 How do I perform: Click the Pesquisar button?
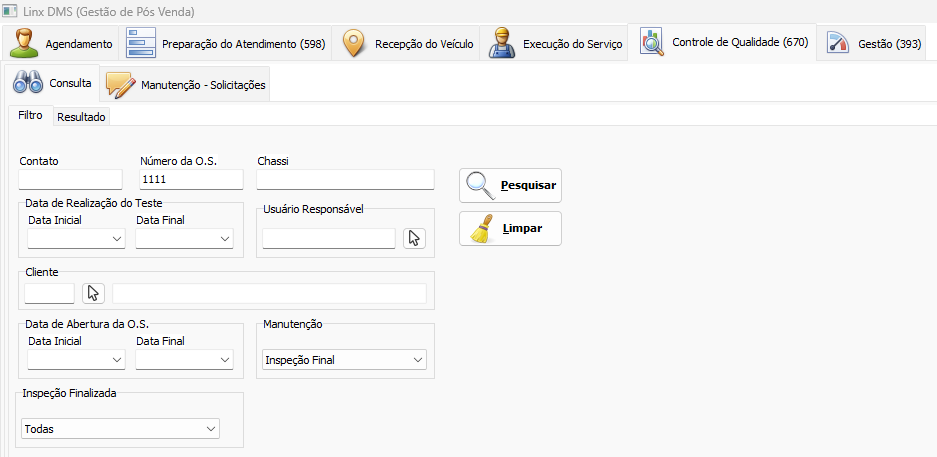pyautogui.click(x=510, y=186)
